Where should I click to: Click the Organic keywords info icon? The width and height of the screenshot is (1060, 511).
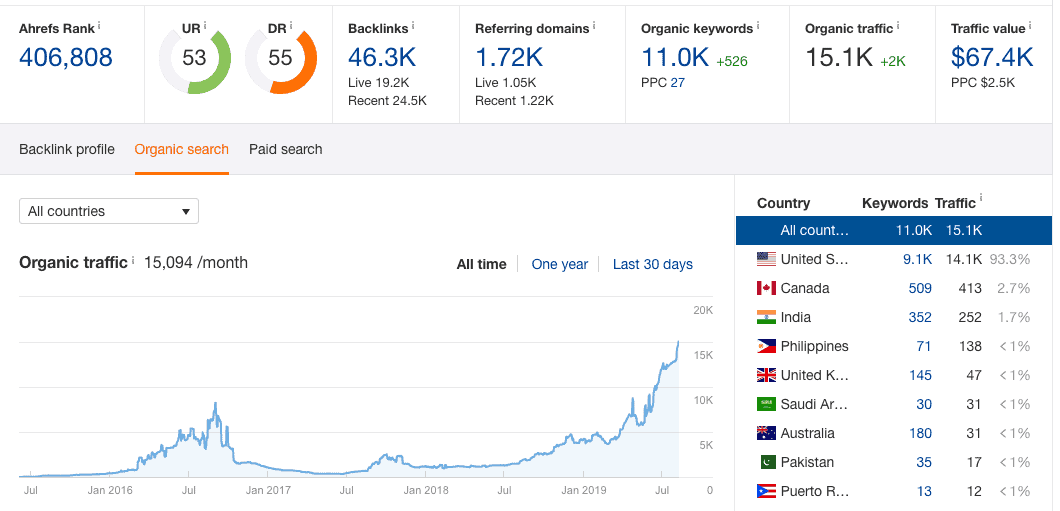pyautogui.click(x=758, y=26)
